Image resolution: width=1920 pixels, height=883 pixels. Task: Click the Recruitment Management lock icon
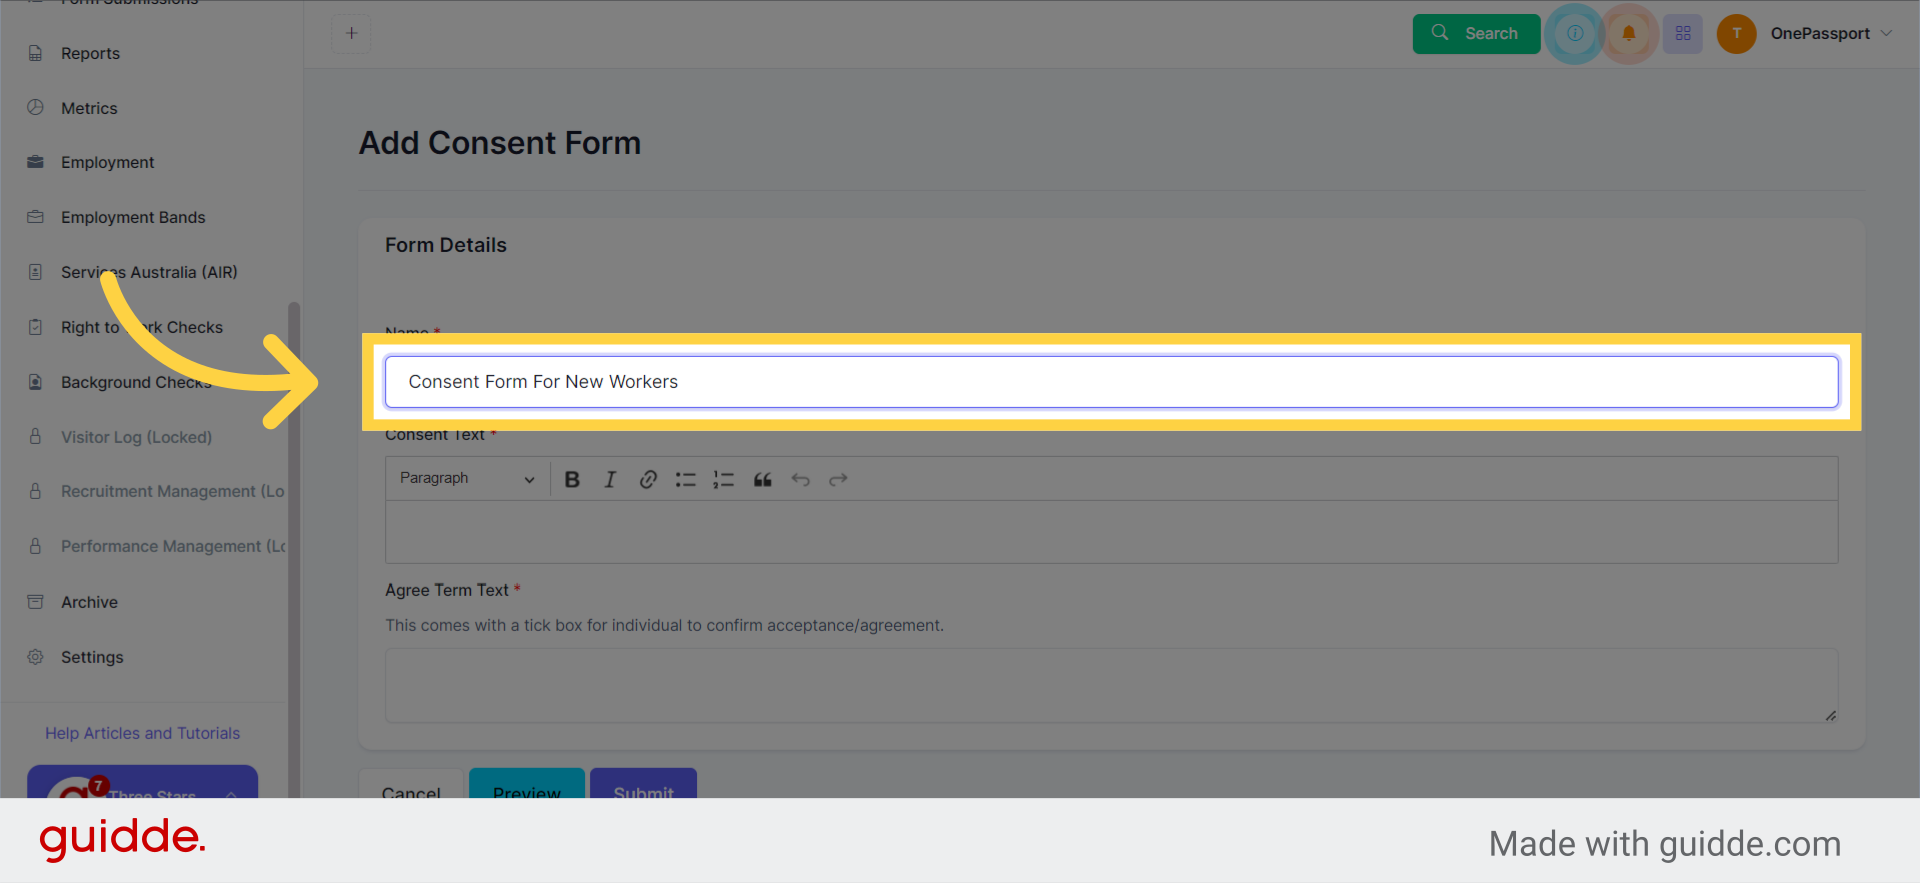point(36,491)
